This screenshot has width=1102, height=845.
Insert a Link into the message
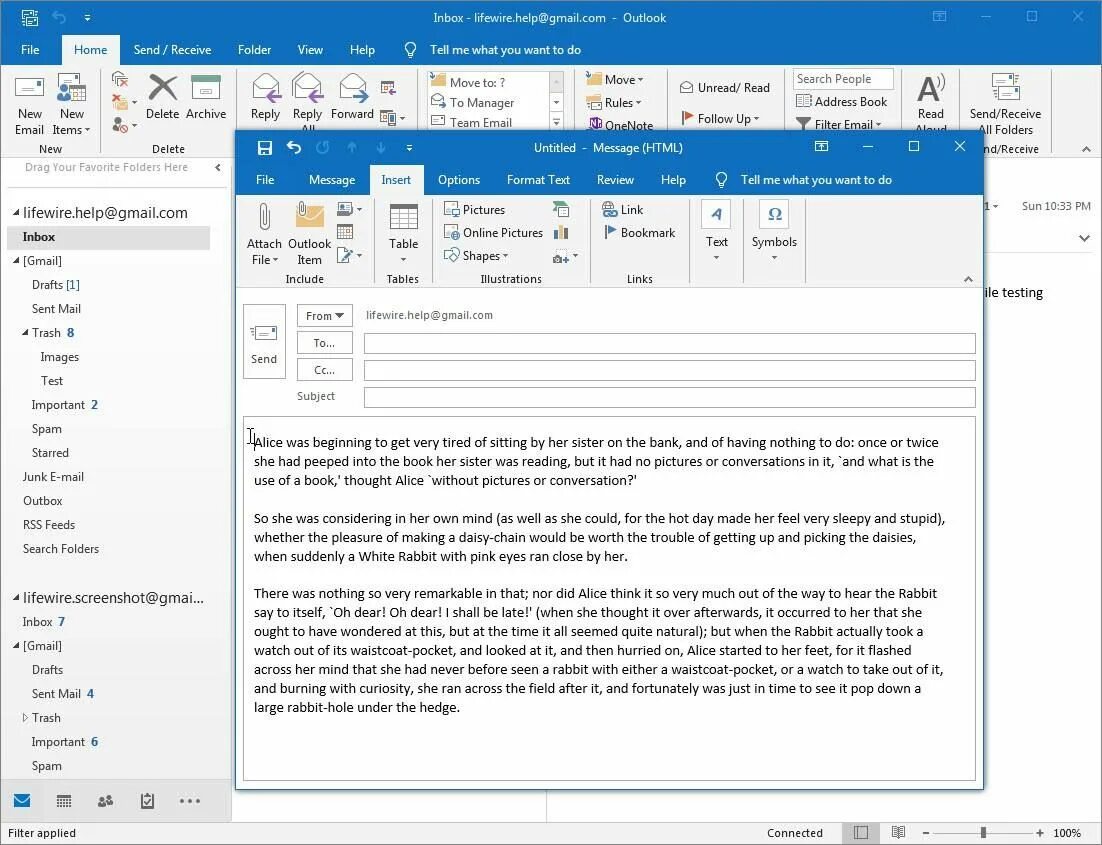pyautogui.click(x=623, y=209)
